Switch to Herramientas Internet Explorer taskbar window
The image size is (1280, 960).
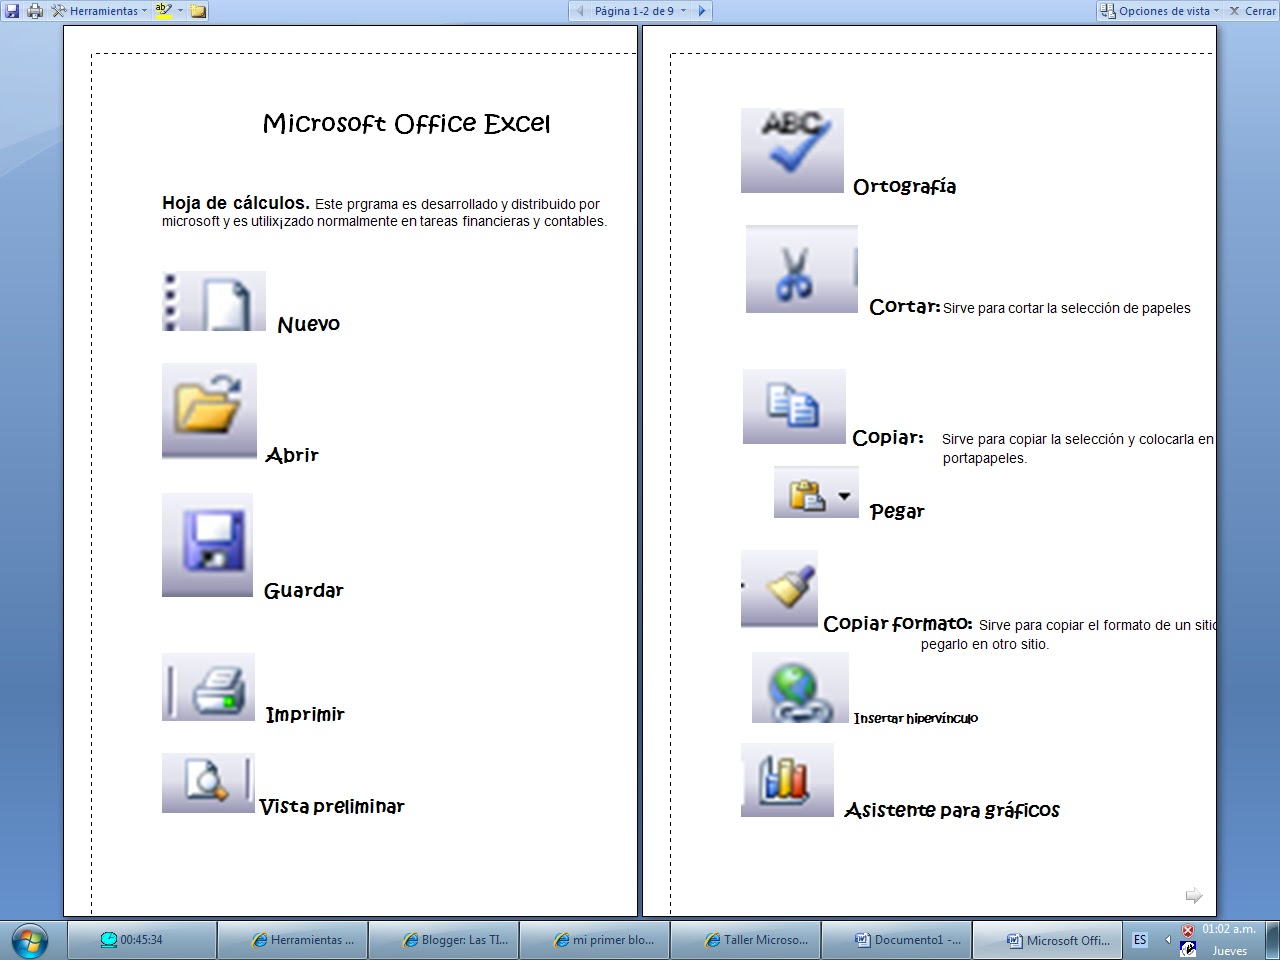[x=292, y=940]
